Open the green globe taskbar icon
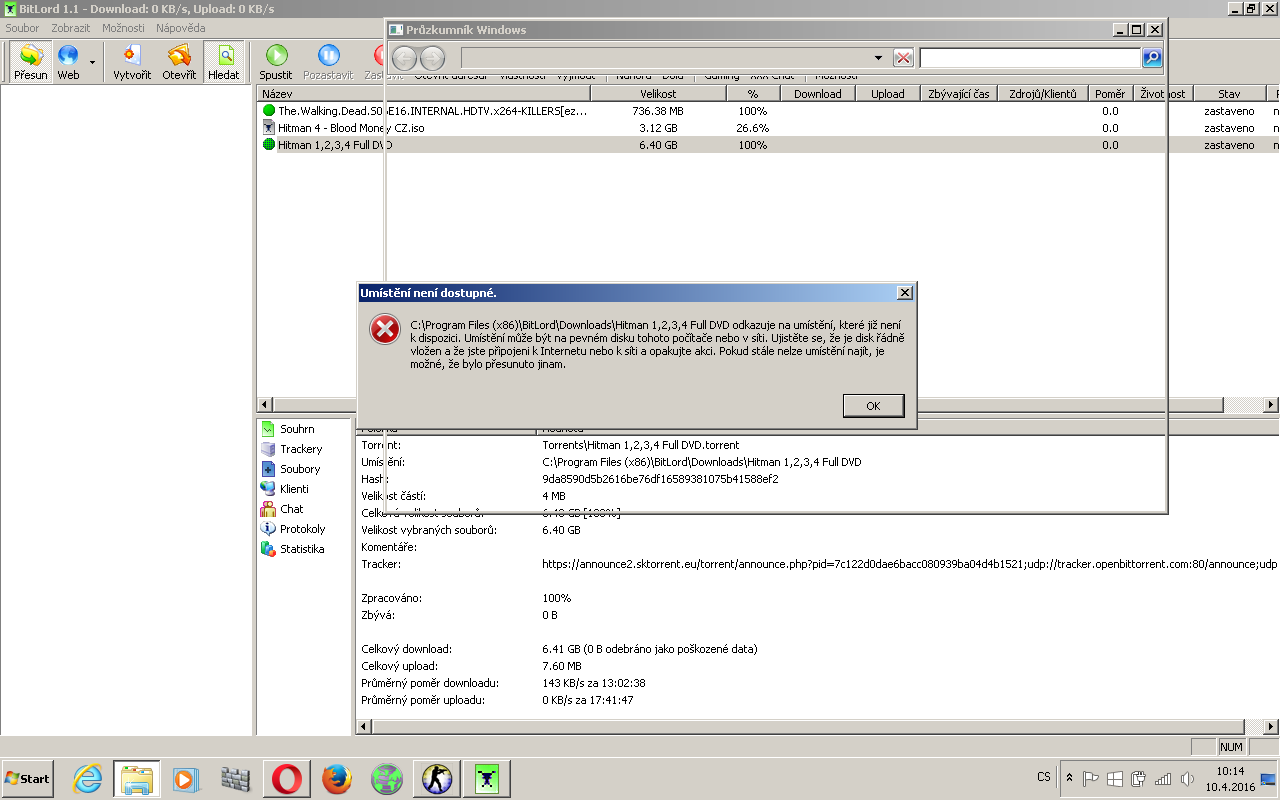Image resolution: width=1280 pixels, height=800 pixels. click(386, 778)
